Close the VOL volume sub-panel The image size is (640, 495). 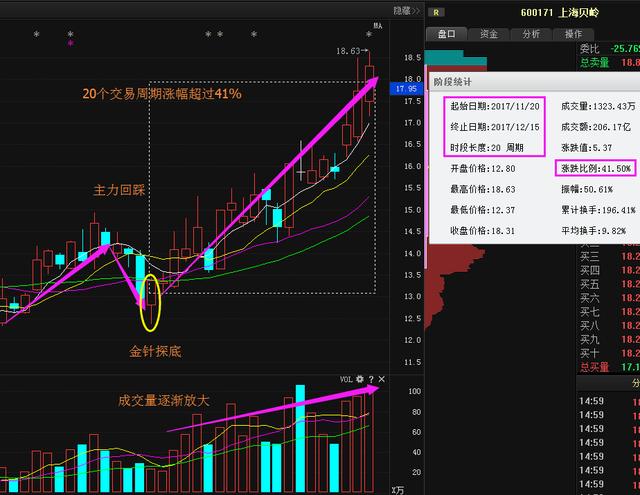coord(381,380)
